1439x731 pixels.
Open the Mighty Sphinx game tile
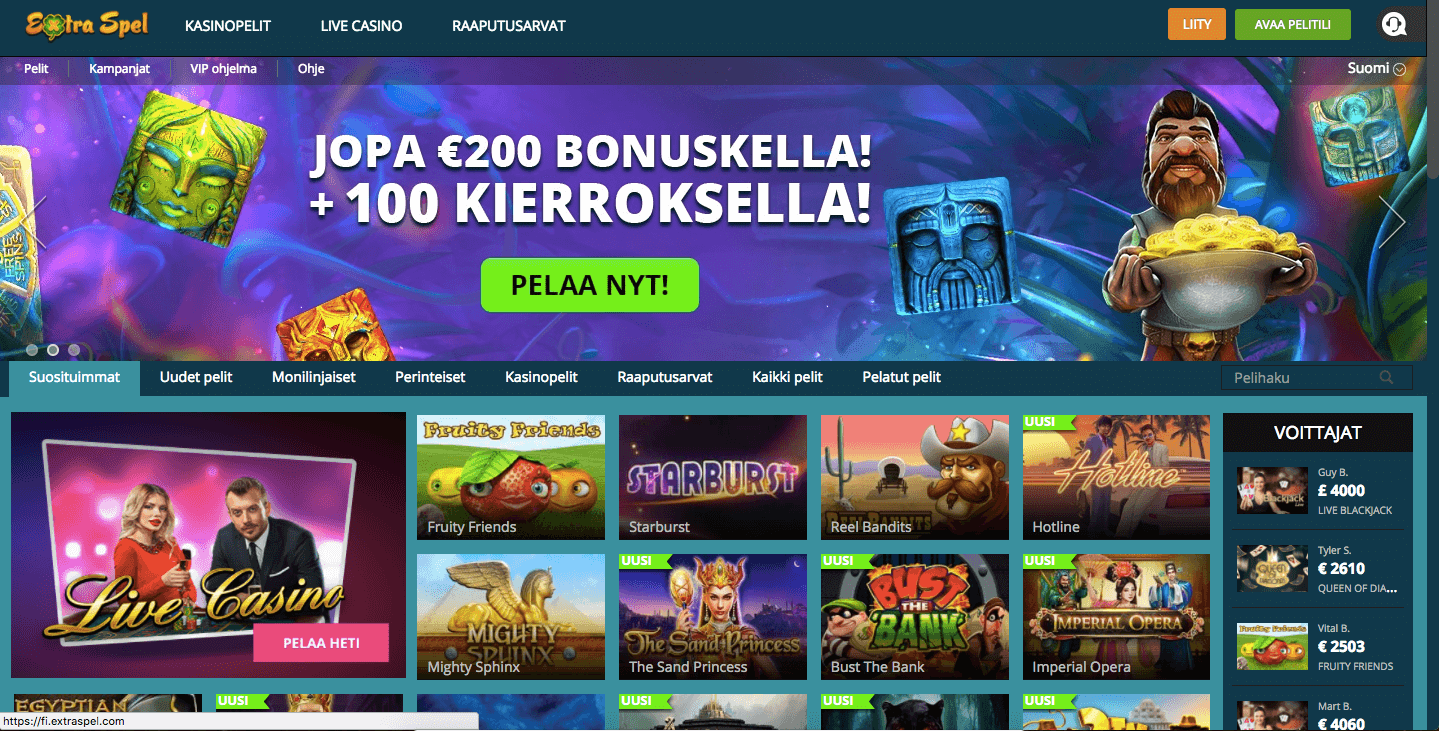tap(511, 617)
